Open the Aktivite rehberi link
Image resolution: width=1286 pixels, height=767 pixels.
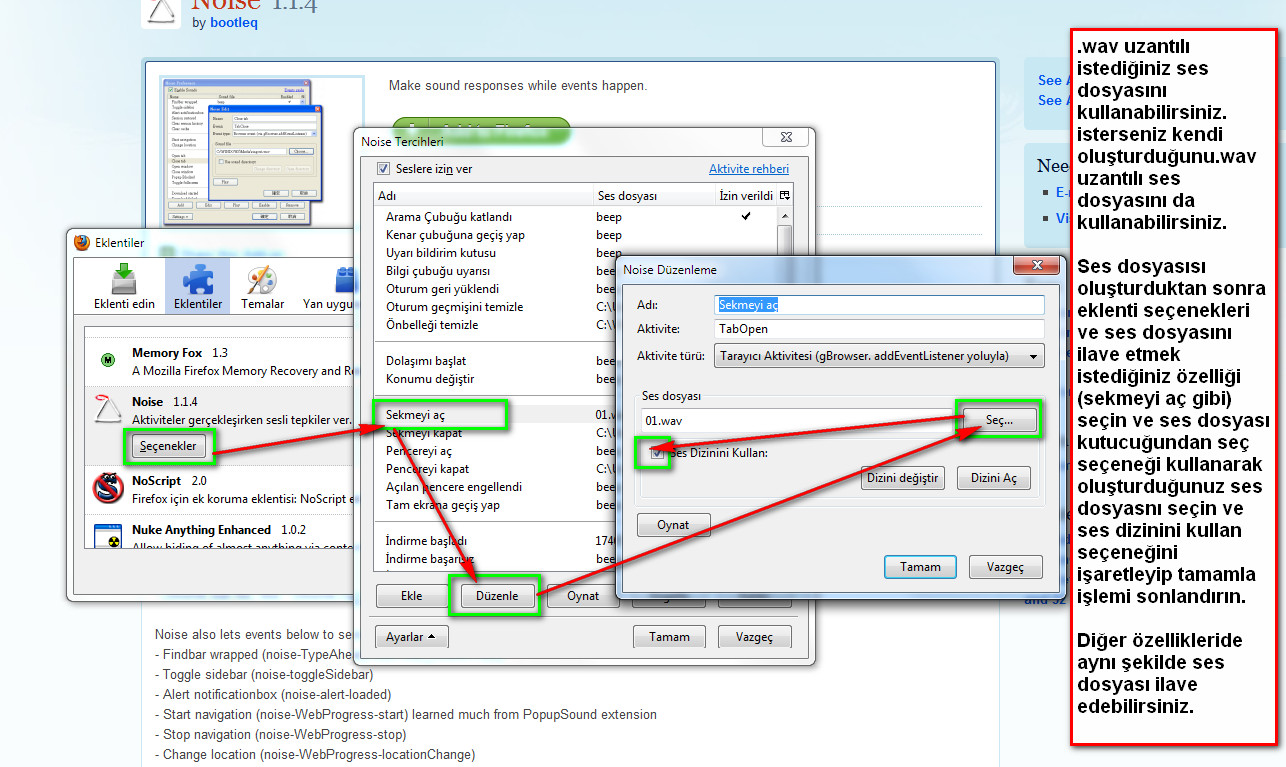click(749, 169)
